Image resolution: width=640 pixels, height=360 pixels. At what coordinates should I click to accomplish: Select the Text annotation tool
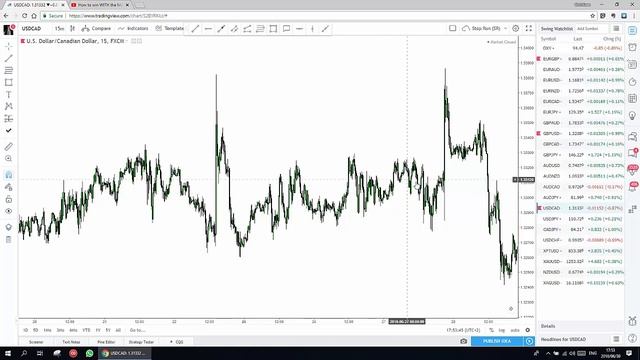click(x=9, y=95)
